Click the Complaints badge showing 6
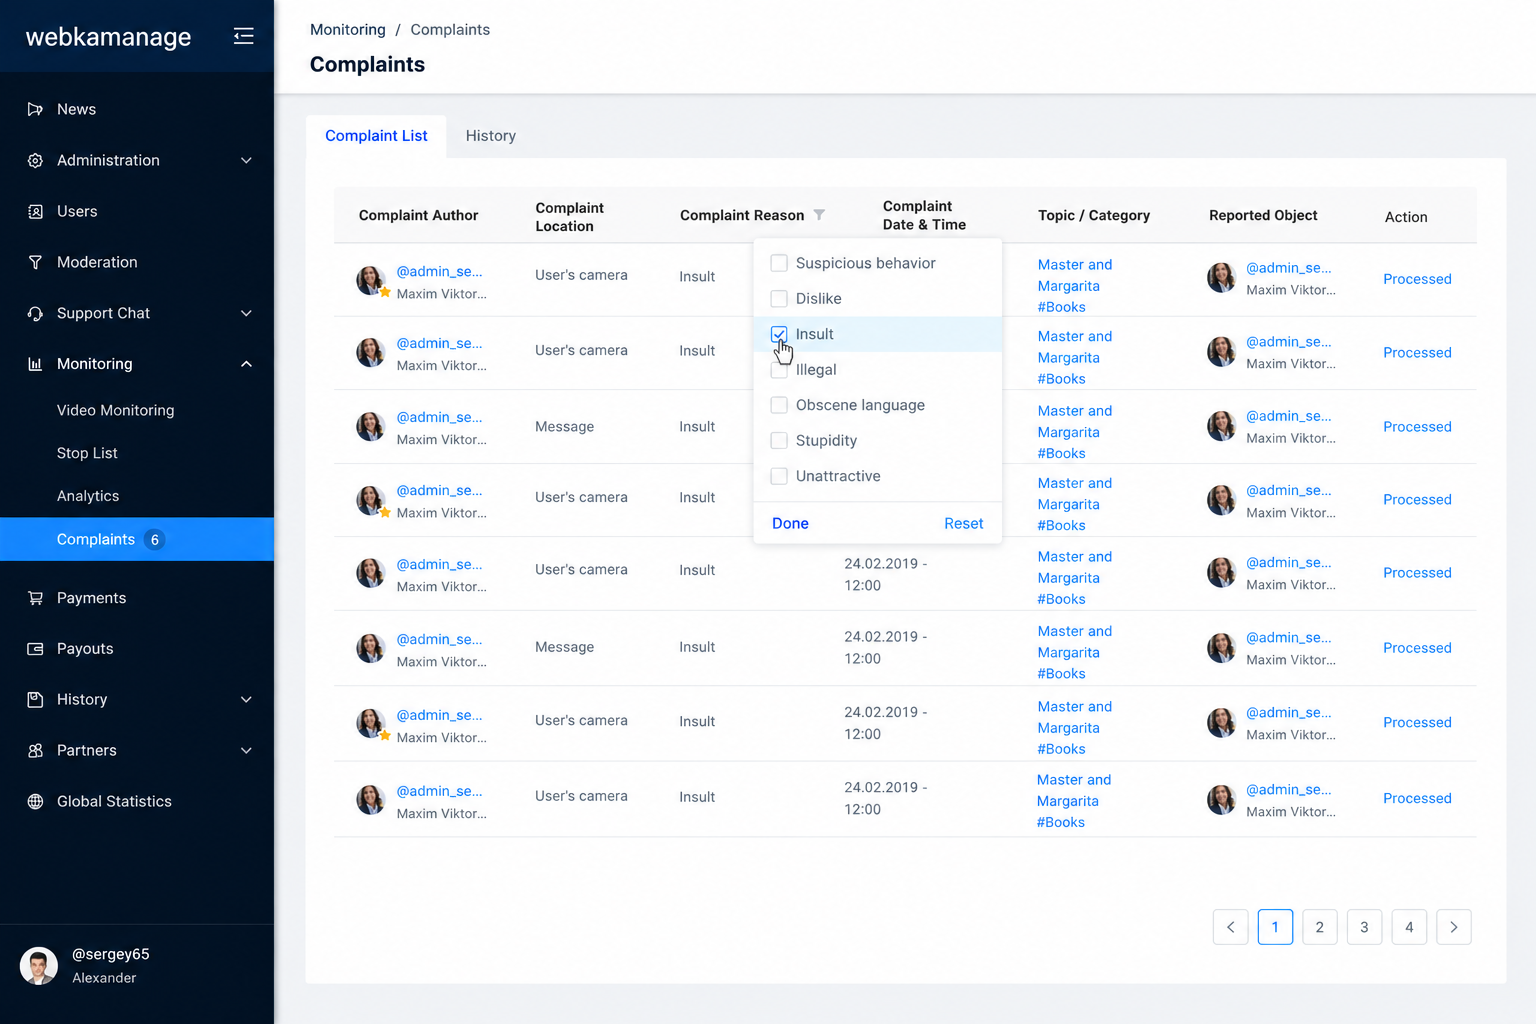 click(154, 539)
